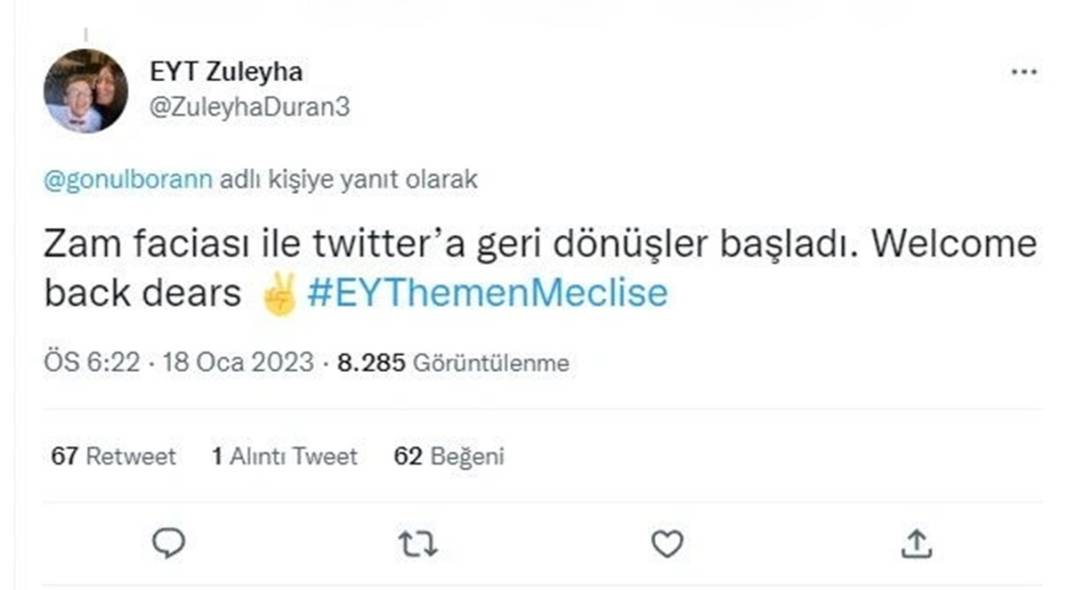Open the reply icon on the tweet
This screenshot has width=1068, height=590.
point(170,544)
